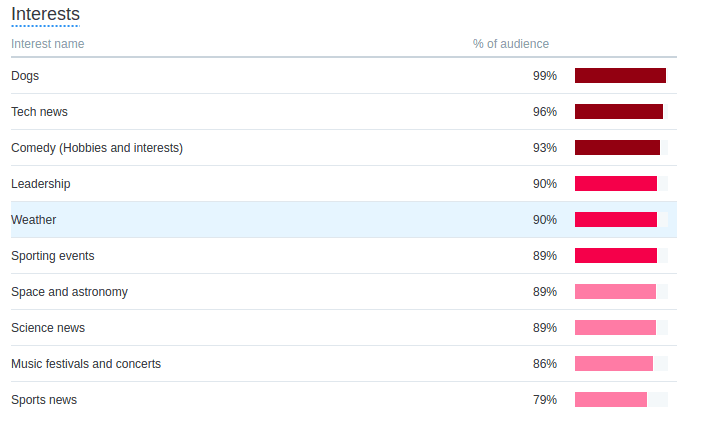Select the Dogs interest row
This screenshot has width=703, height=428.
click(344, 76)
